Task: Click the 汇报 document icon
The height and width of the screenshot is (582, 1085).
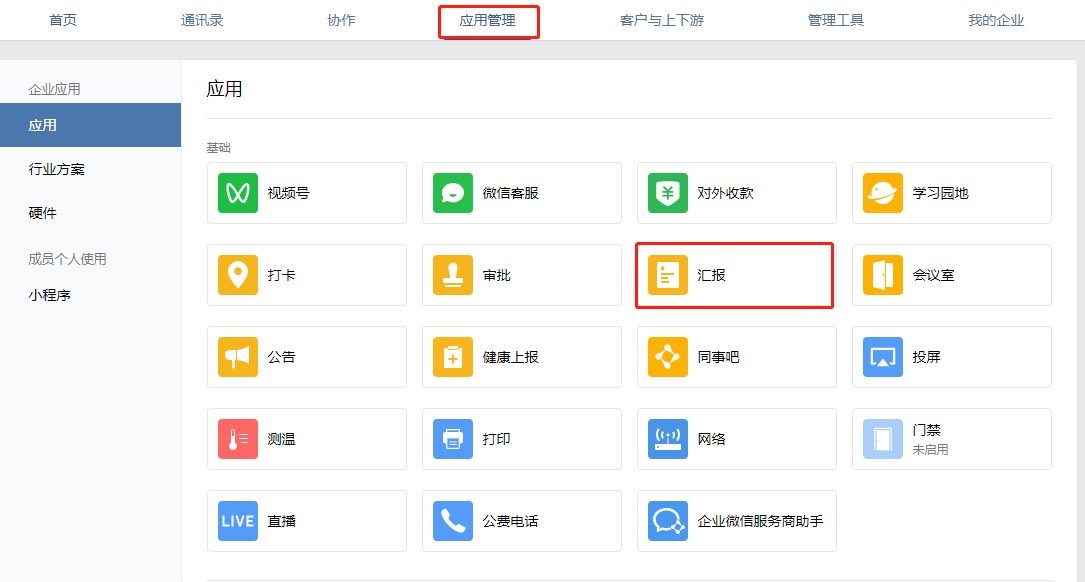Action: [x=668, y=275]
